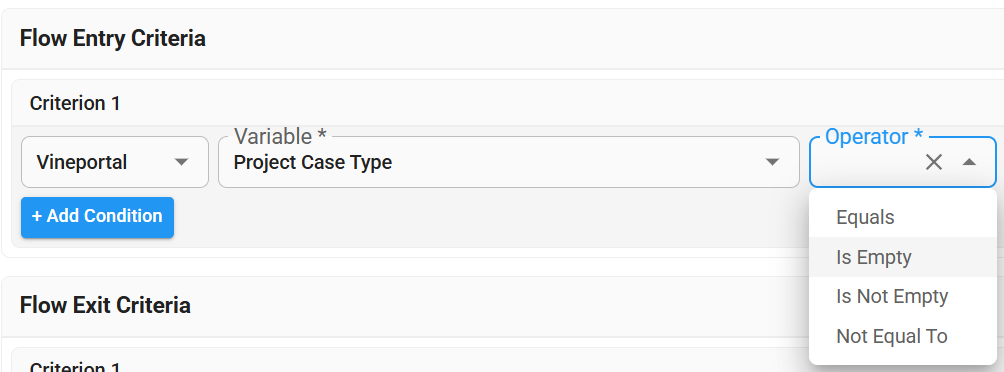1004x372 pixels.
Task: Select Criterion 1 header under Flow Exit Criteria
Action: (x=75, y=367)
